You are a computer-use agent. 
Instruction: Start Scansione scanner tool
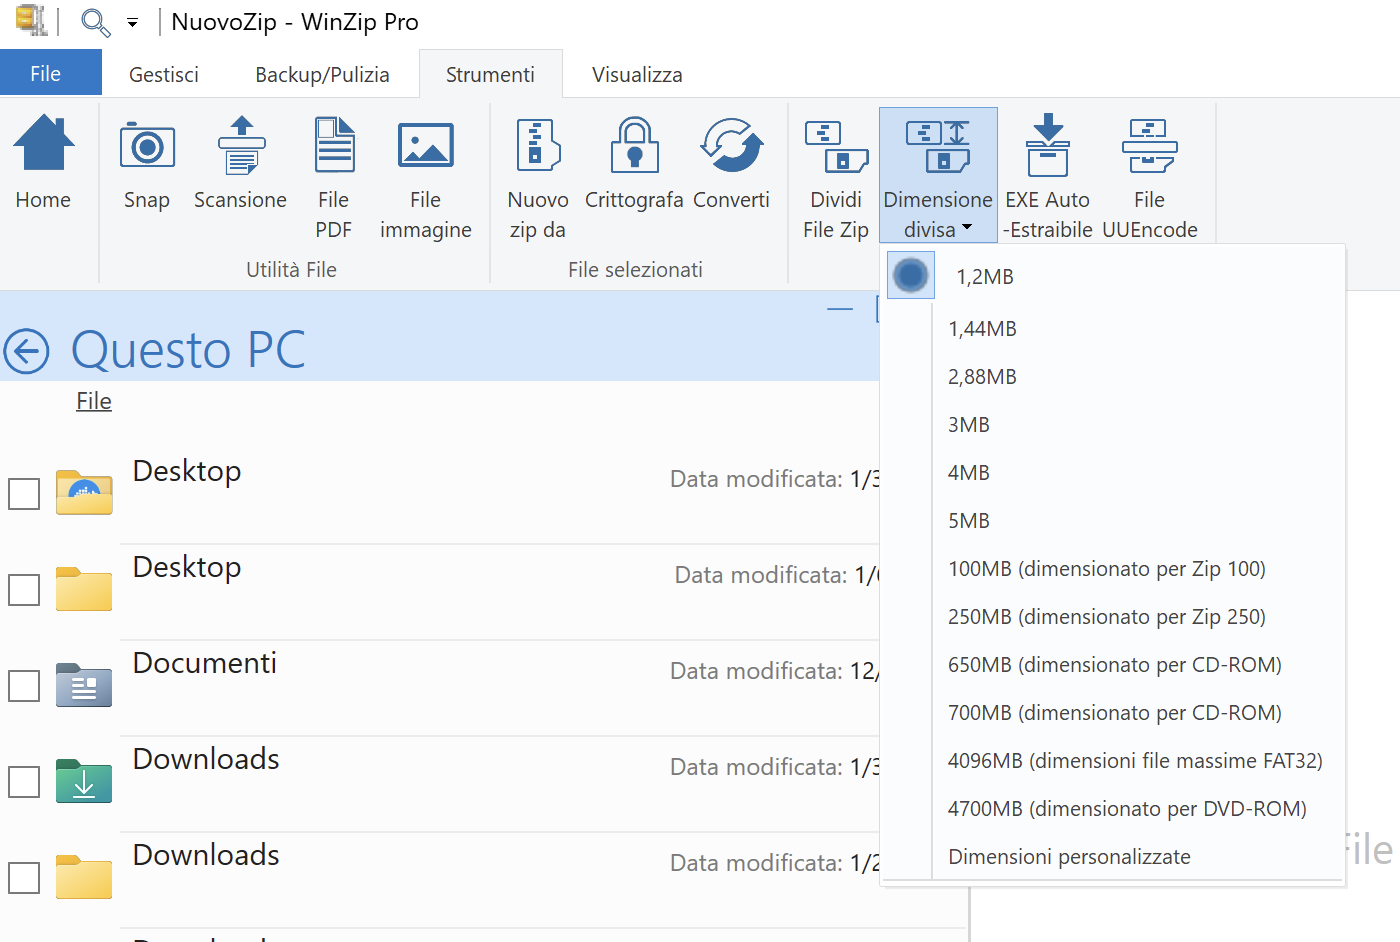(240, 165)
